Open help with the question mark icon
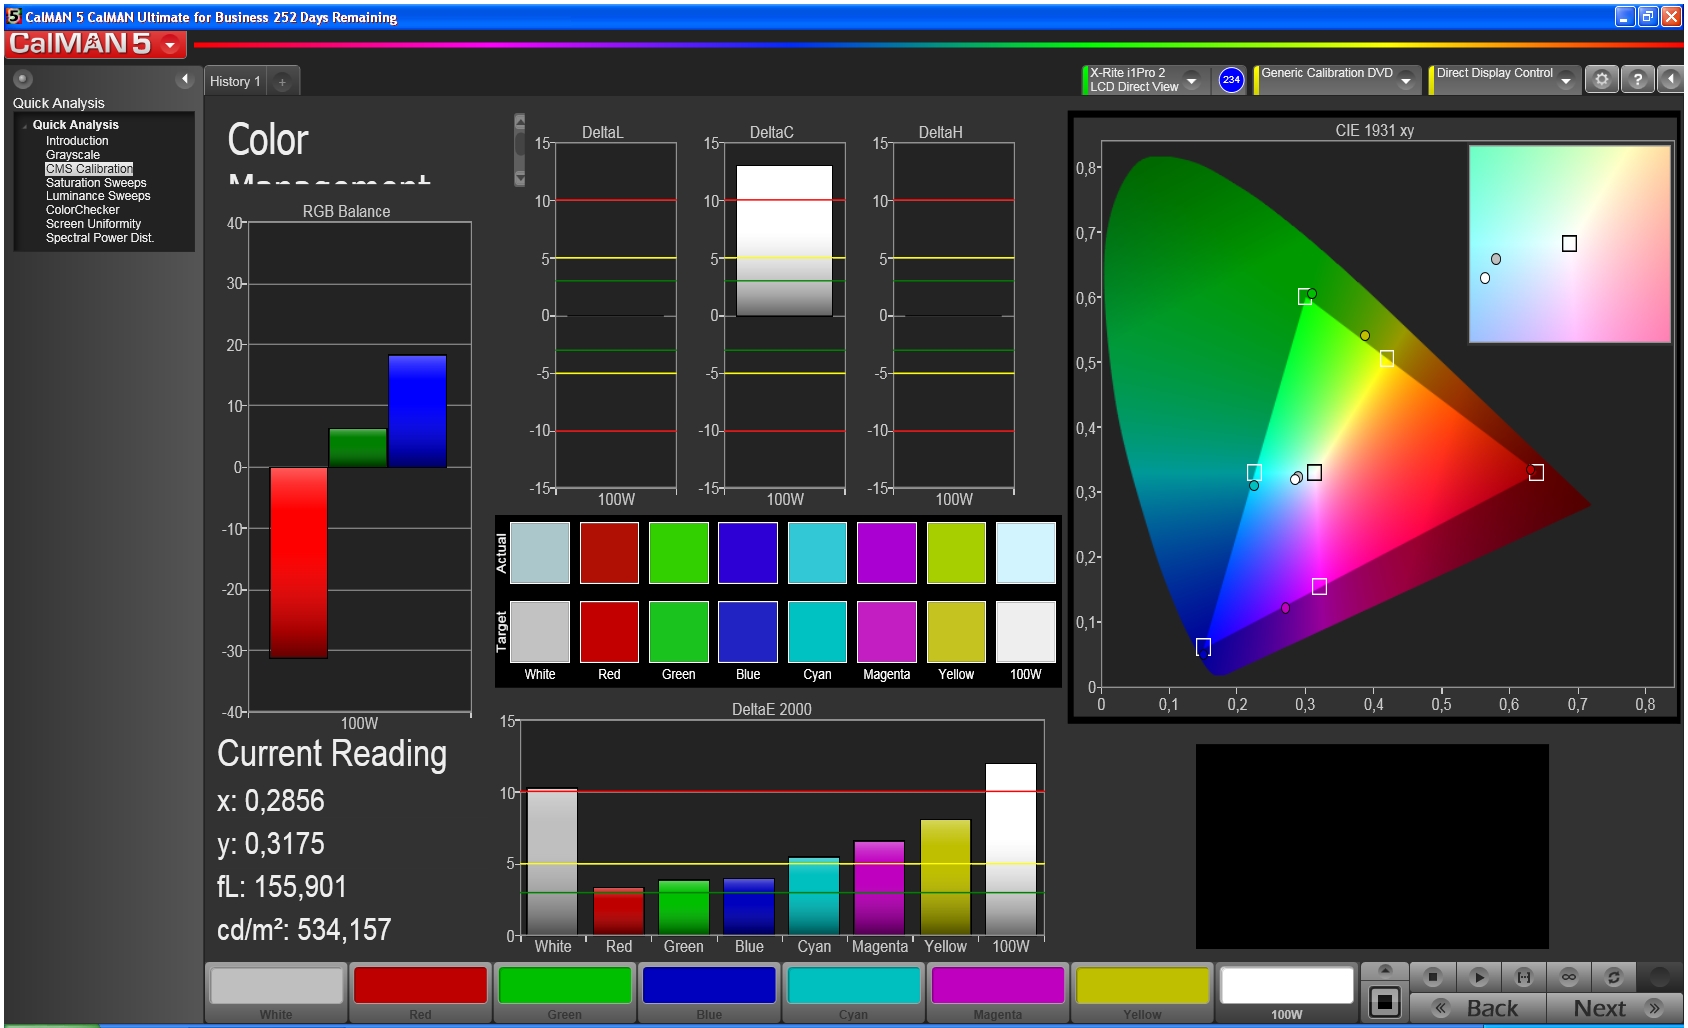Screen dimensions: 1688x1028 1637,79
